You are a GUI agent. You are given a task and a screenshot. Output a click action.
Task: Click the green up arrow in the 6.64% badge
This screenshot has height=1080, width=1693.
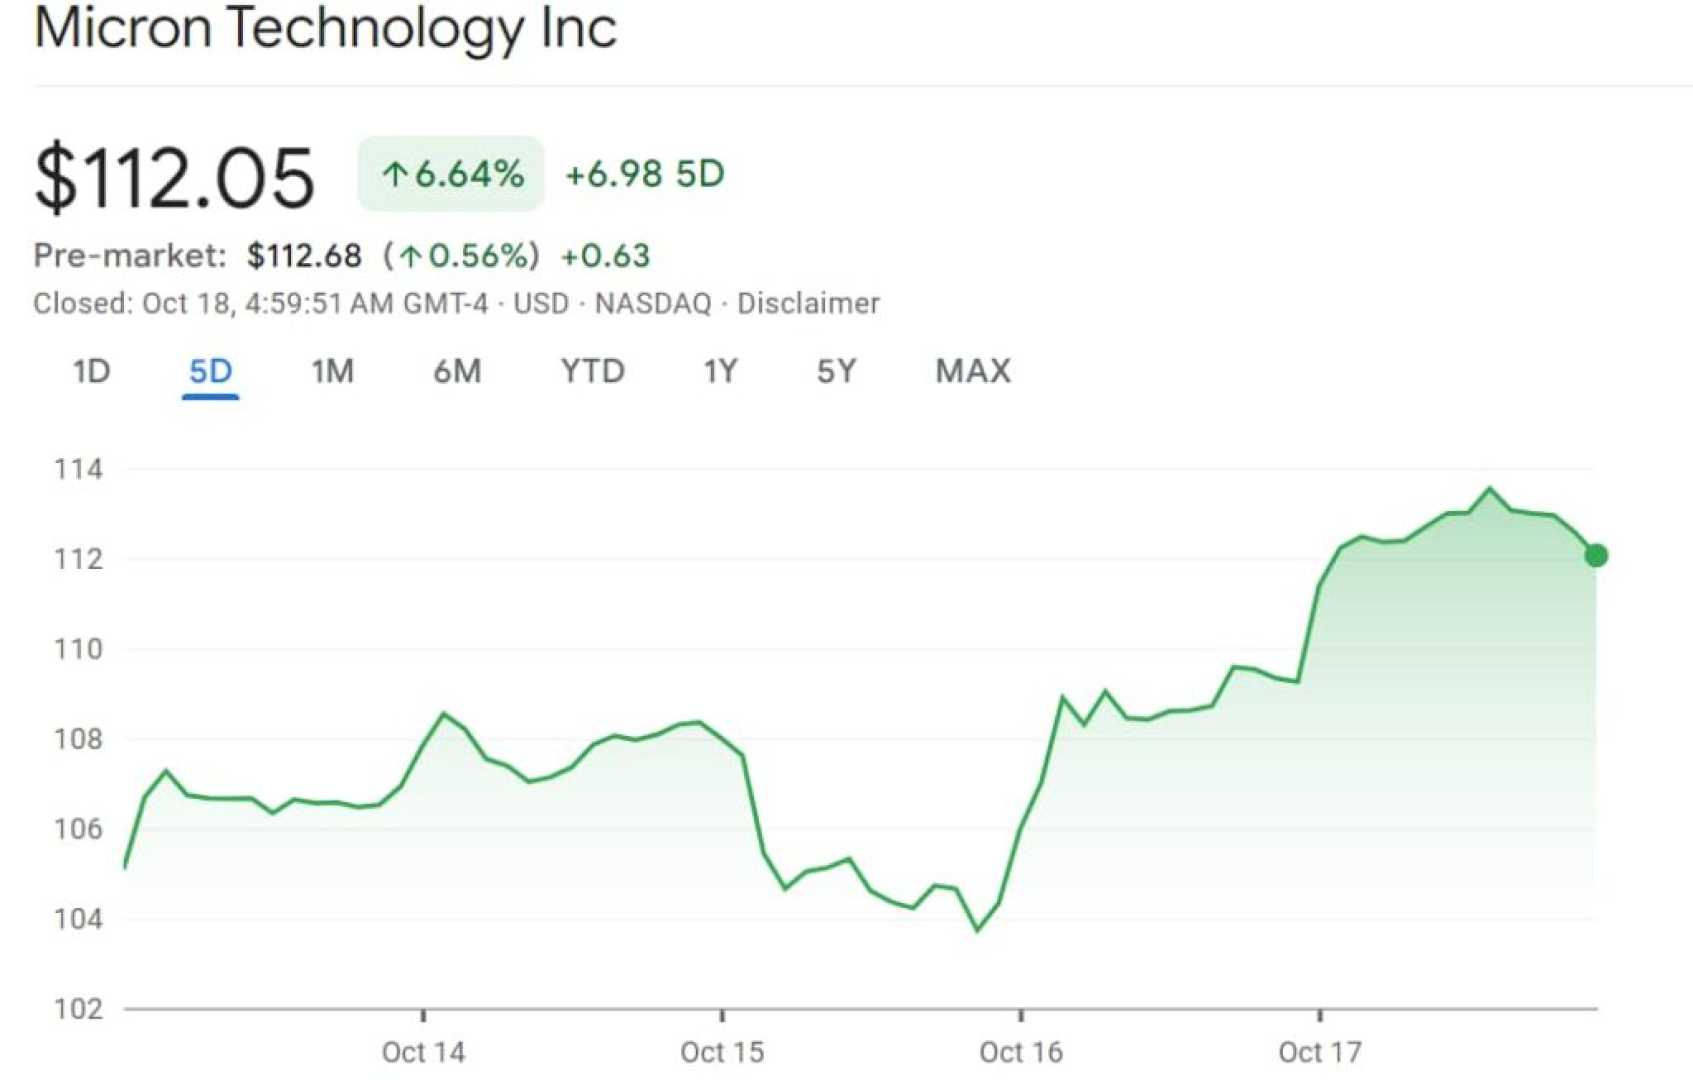(x=396, y=173)
